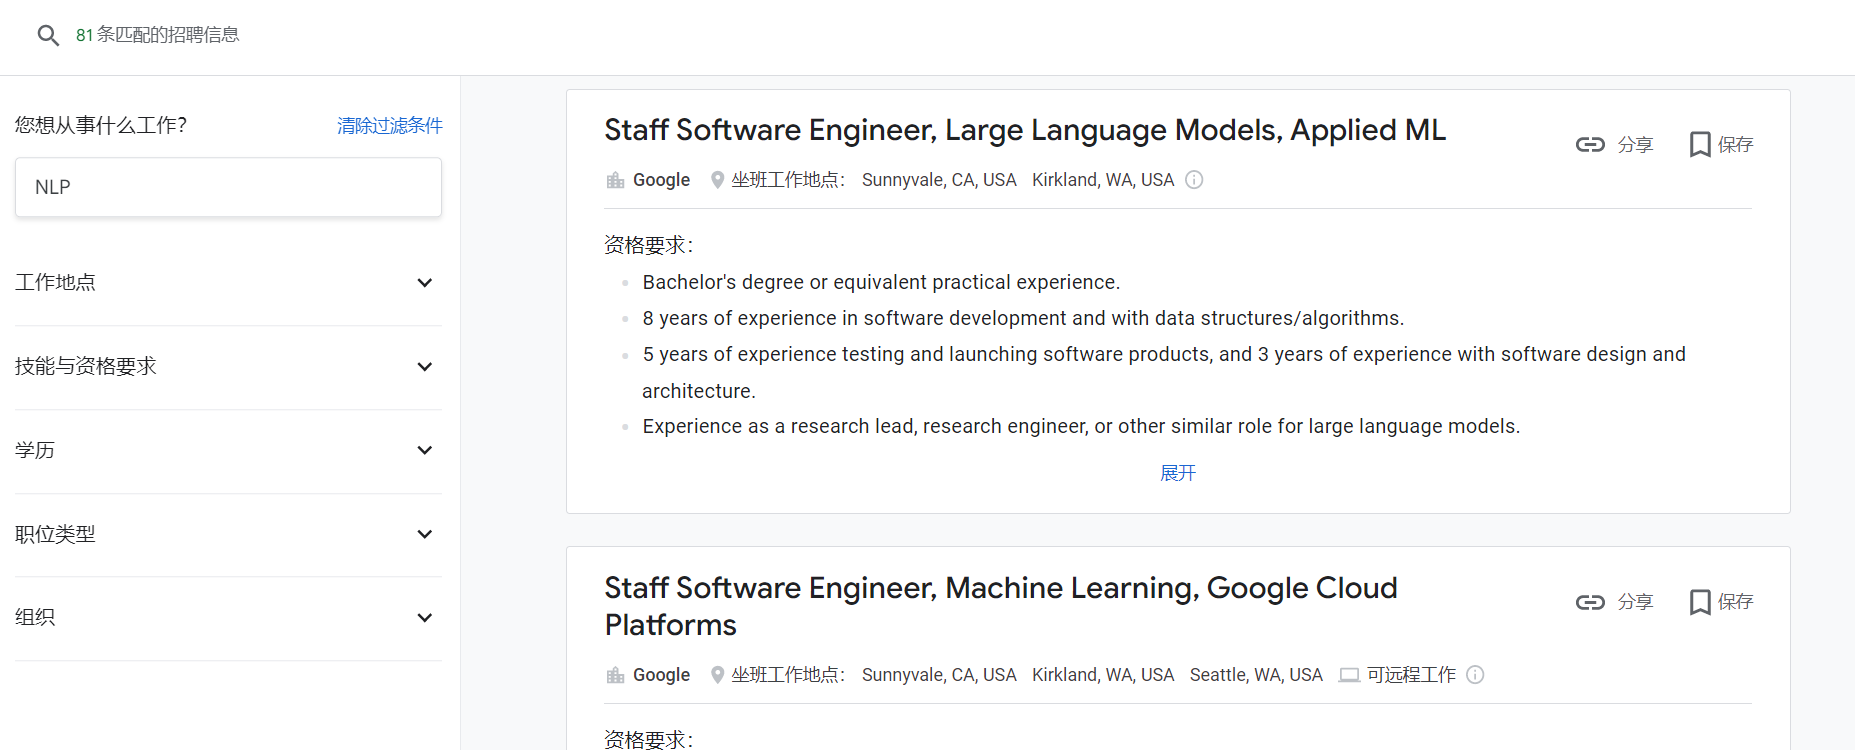Click the remote-eligible laptop icon

[1349, 675]
